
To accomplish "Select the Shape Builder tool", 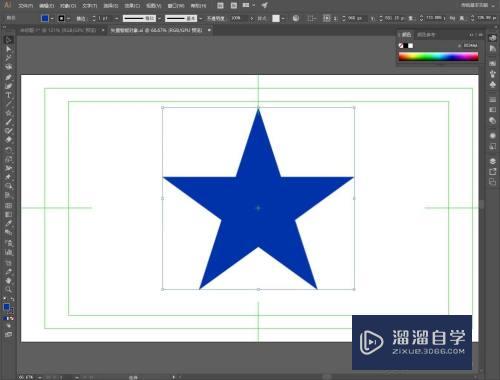I will tap(9, 186).
